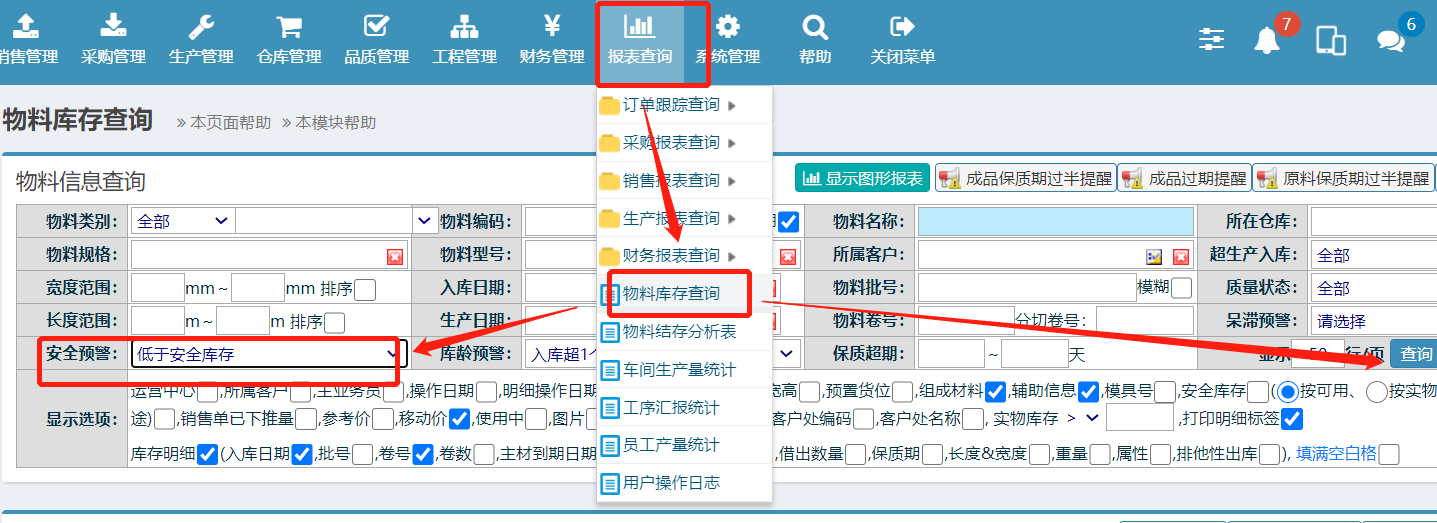
Task: Select 物料结存分析表 menu item
Action: 679,332
